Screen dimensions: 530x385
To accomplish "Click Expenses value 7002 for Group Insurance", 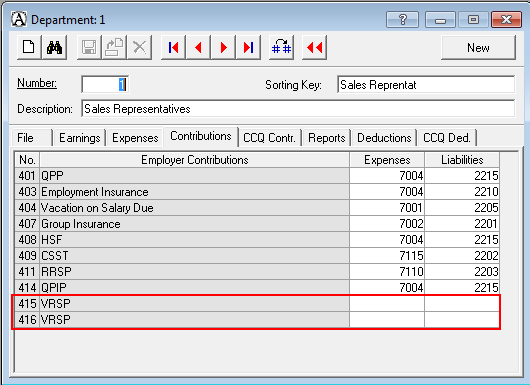I will pos(387,224).
